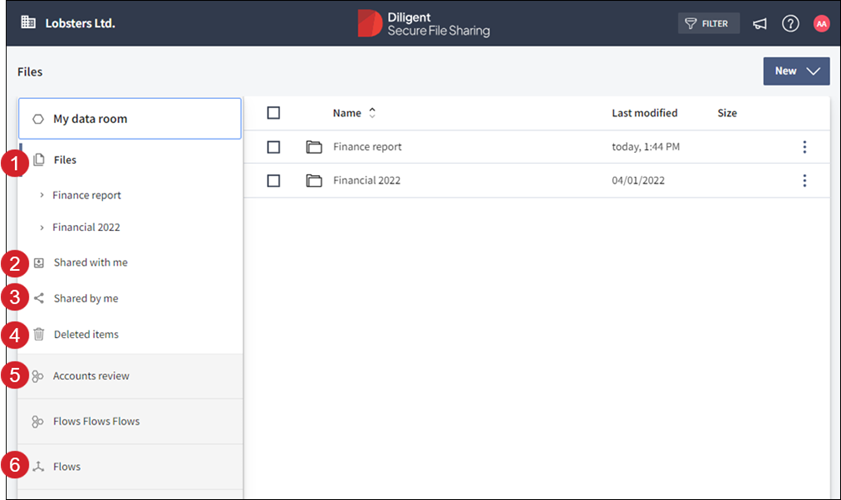This screenshot has width=841, height=500.
Task: Check the Finance report folder checkbox
Action: (x=274, y=147)
